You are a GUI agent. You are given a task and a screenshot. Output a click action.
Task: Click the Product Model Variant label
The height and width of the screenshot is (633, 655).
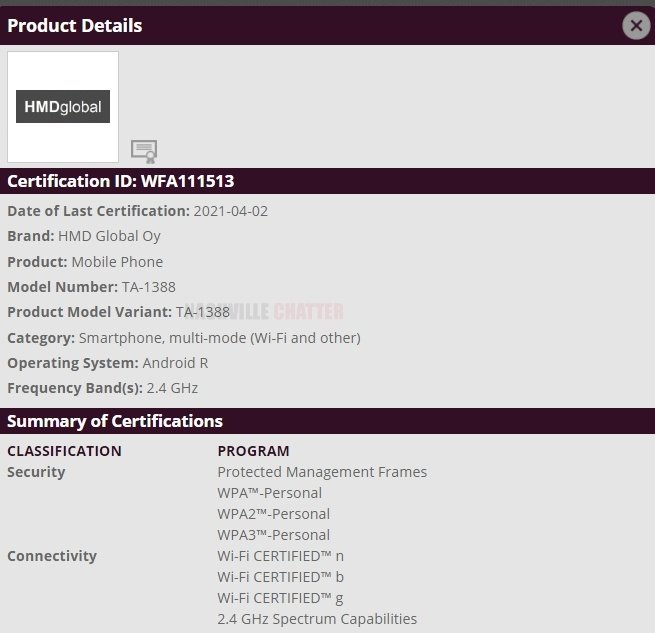pos(89,312)
